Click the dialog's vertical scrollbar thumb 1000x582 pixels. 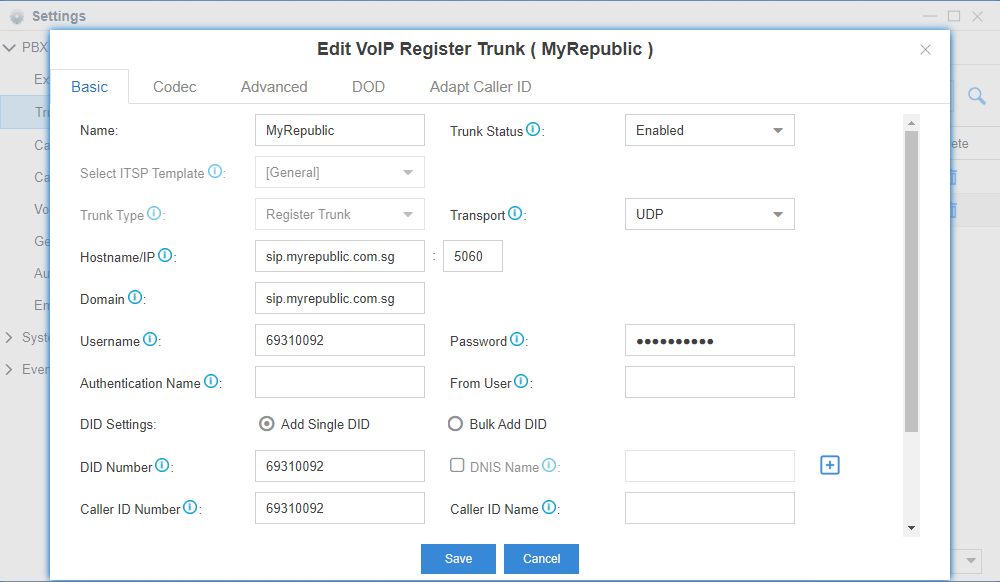(x=911, y=280)
